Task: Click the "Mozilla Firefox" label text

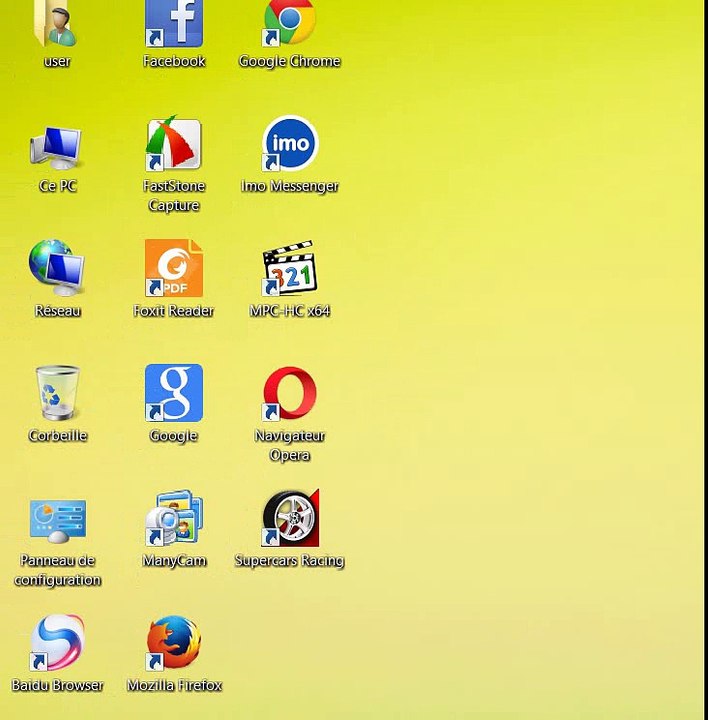Action: pyautogui.click(x=174, y=686)
